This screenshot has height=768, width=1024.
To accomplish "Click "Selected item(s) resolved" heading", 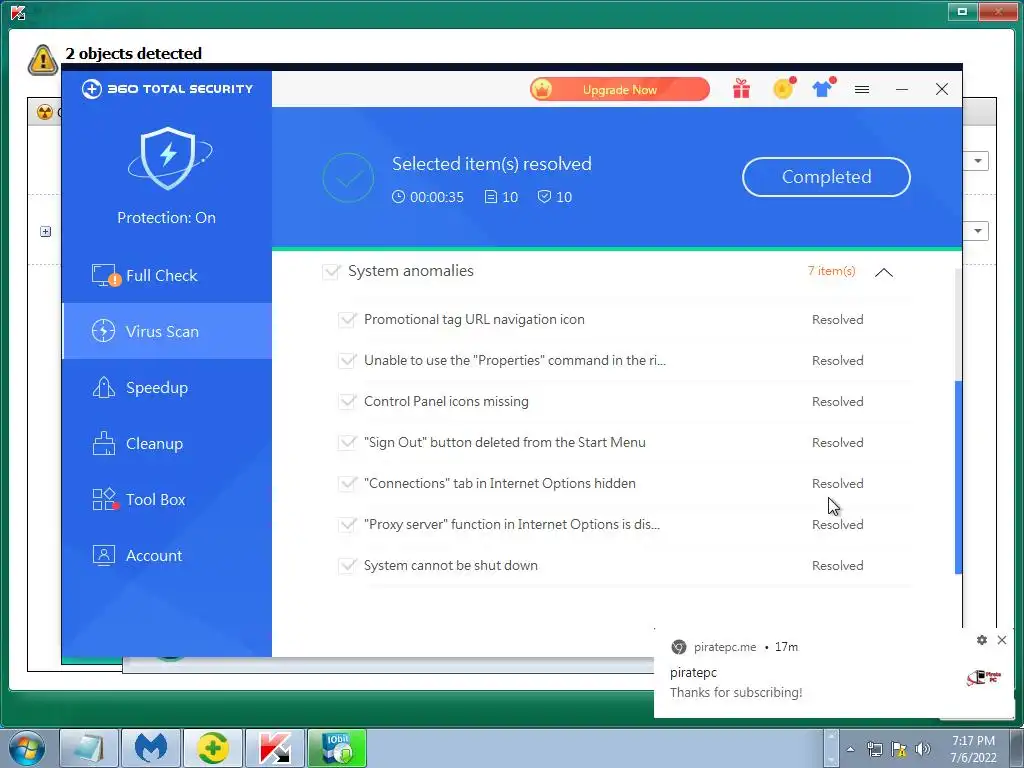I will (x=492, y=164).
